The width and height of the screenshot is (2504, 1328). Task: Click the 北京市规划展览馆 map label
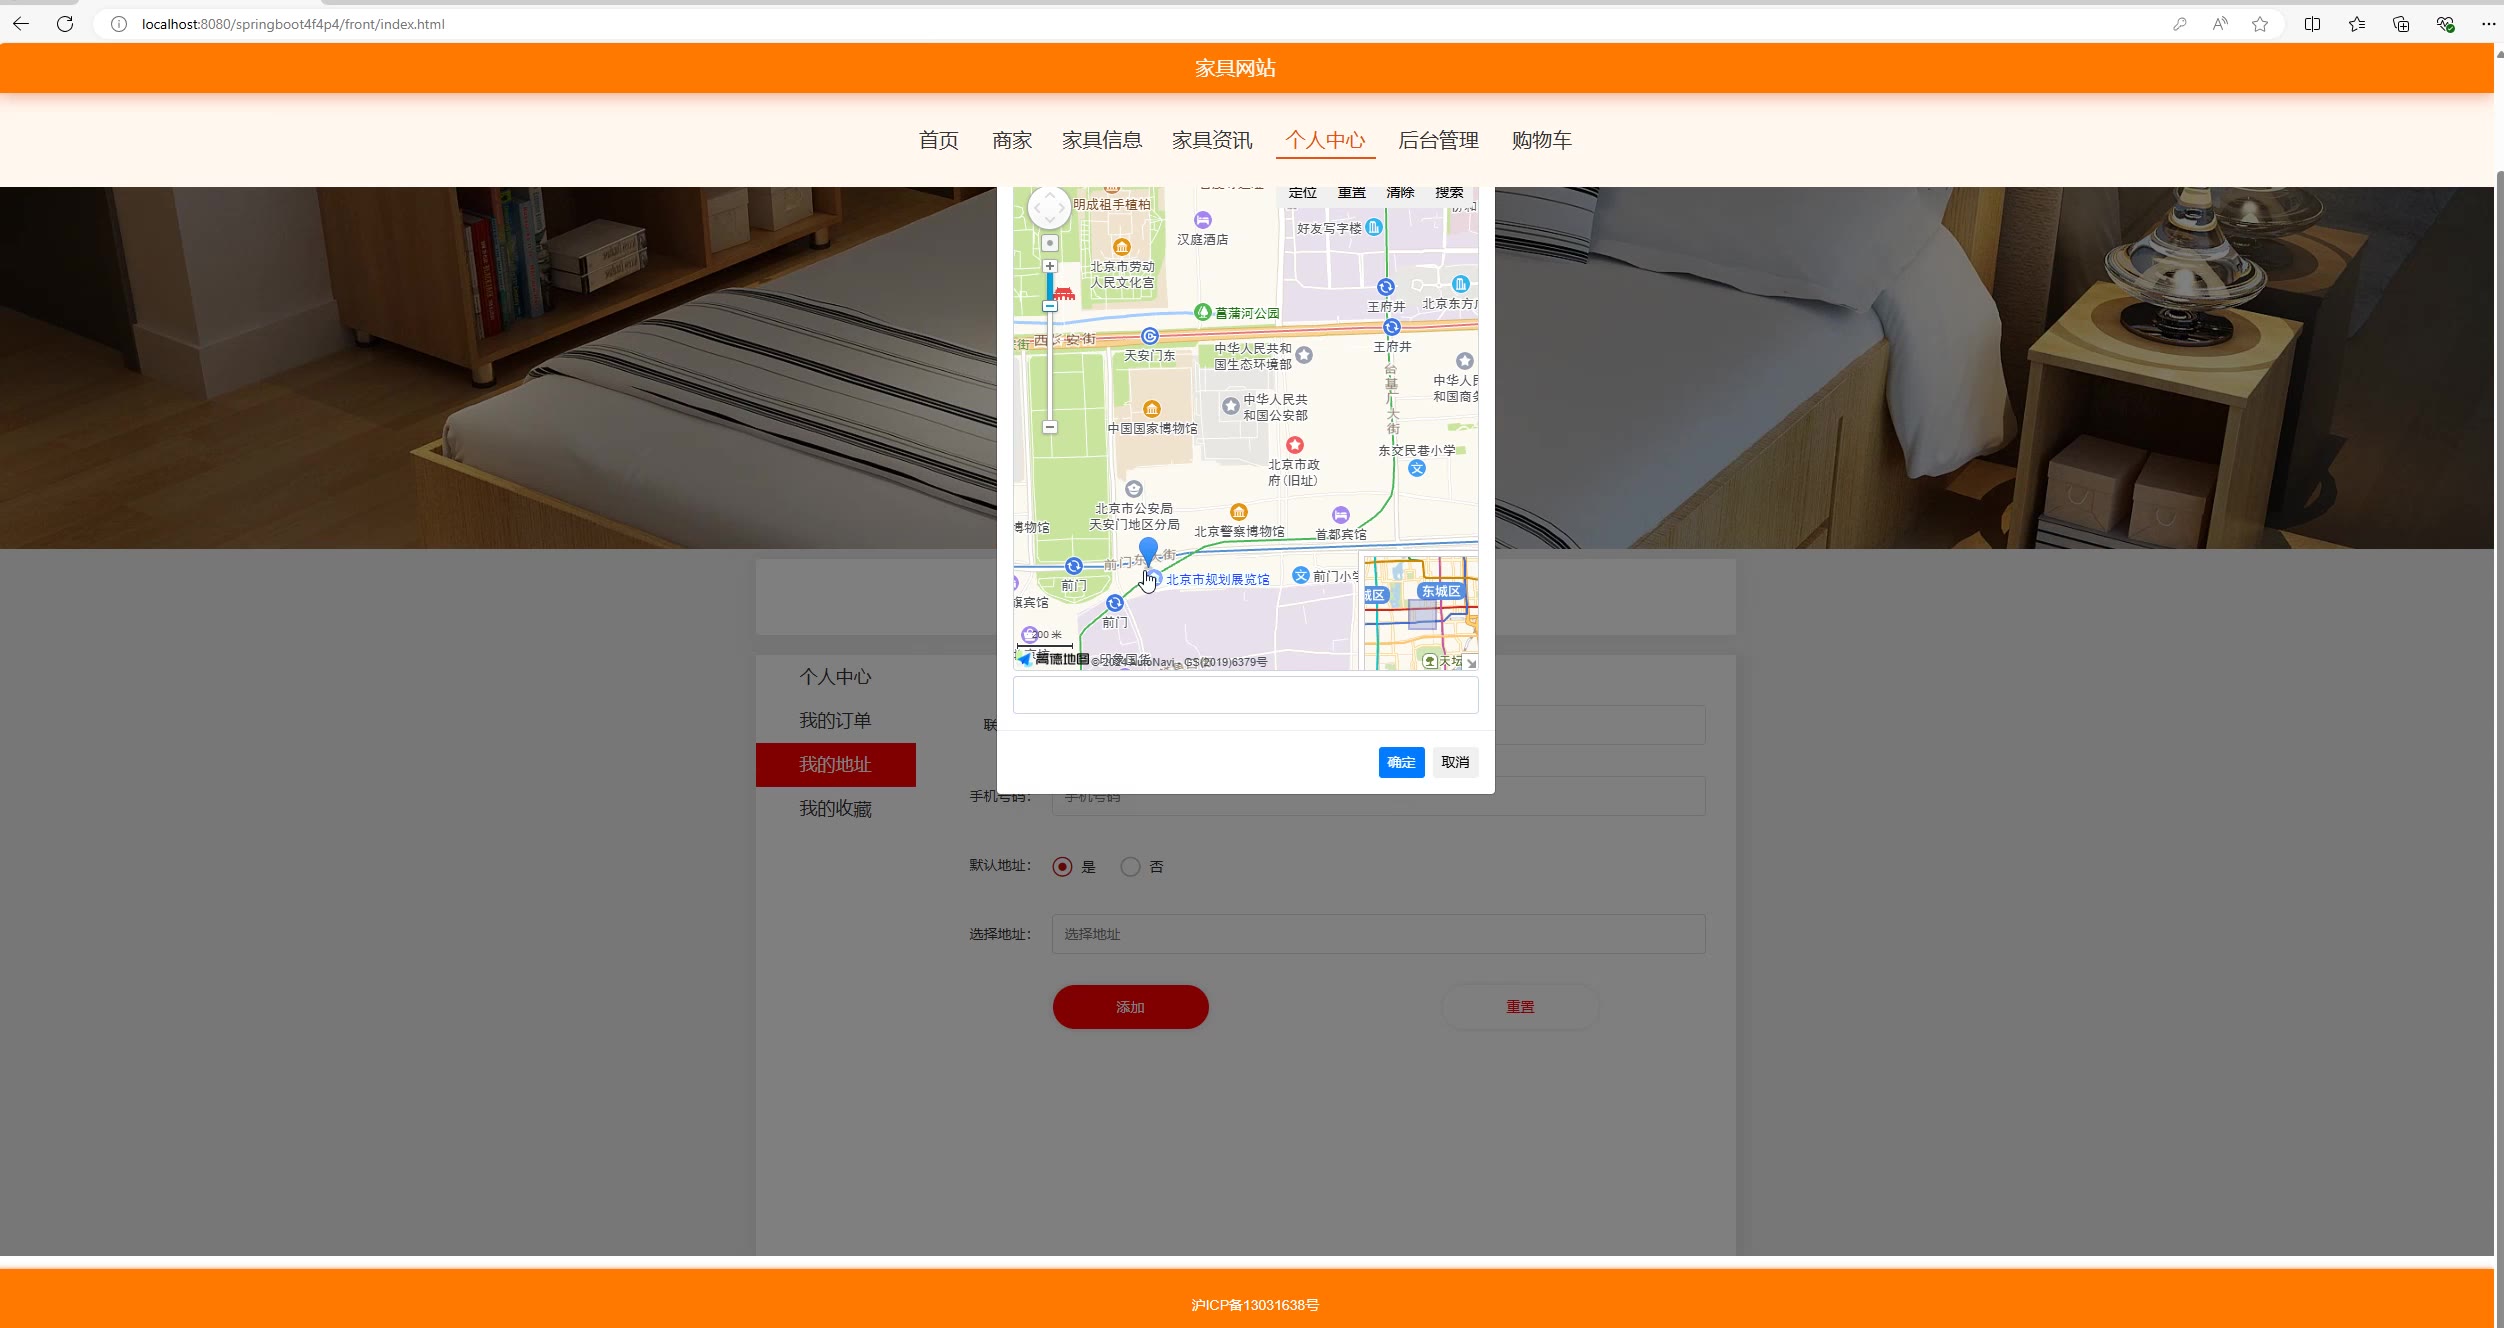[x=1217, y=580]
